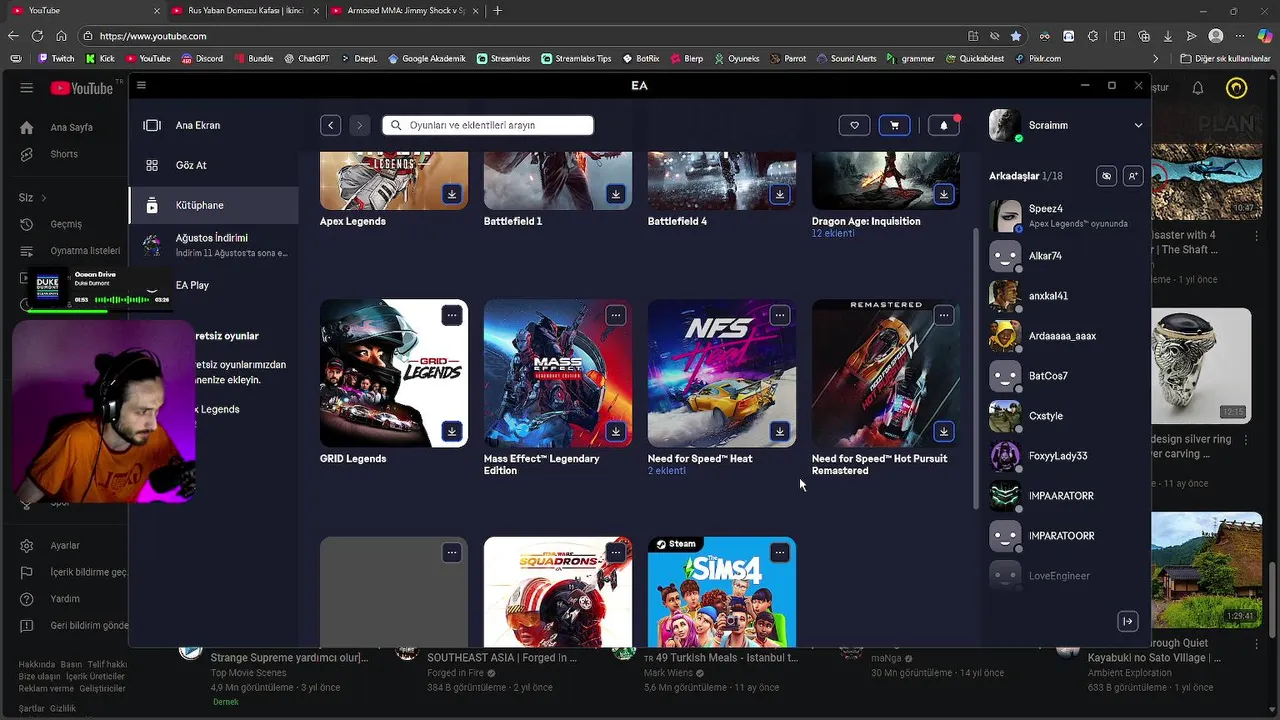Open Ağustos İndirimi in EA sidebar
Image resolution: width=1280 pixels, height=720 pixels.
[214, 245]
